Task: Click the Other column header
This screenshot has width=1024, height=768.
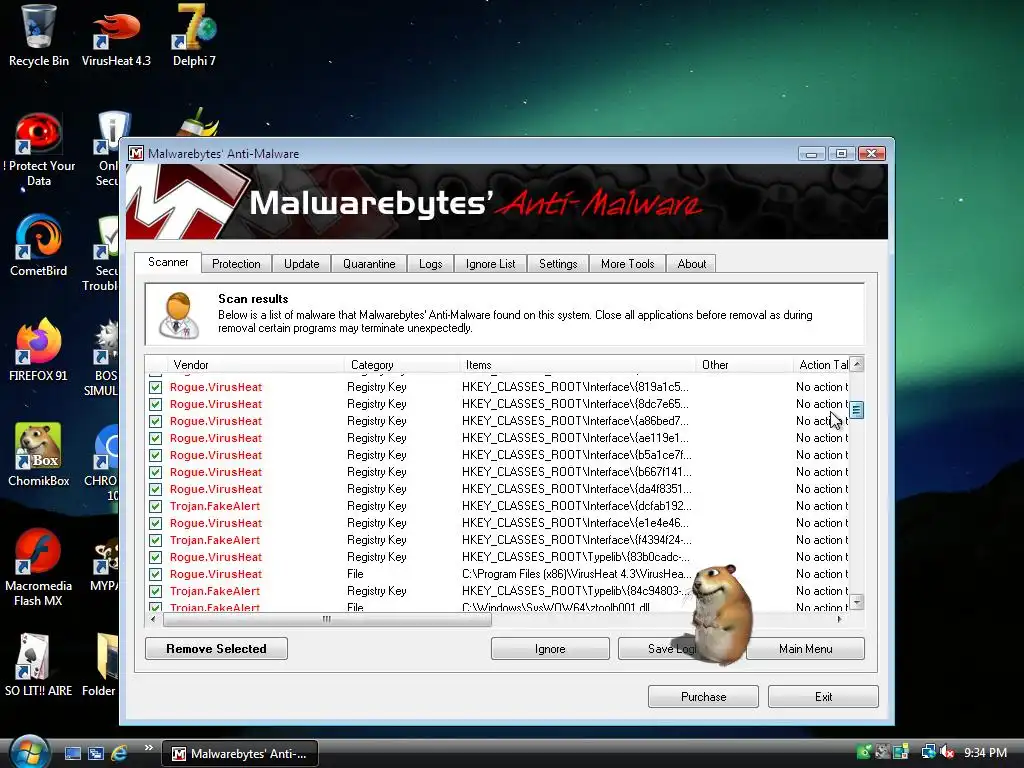Action: coord(744,364)
